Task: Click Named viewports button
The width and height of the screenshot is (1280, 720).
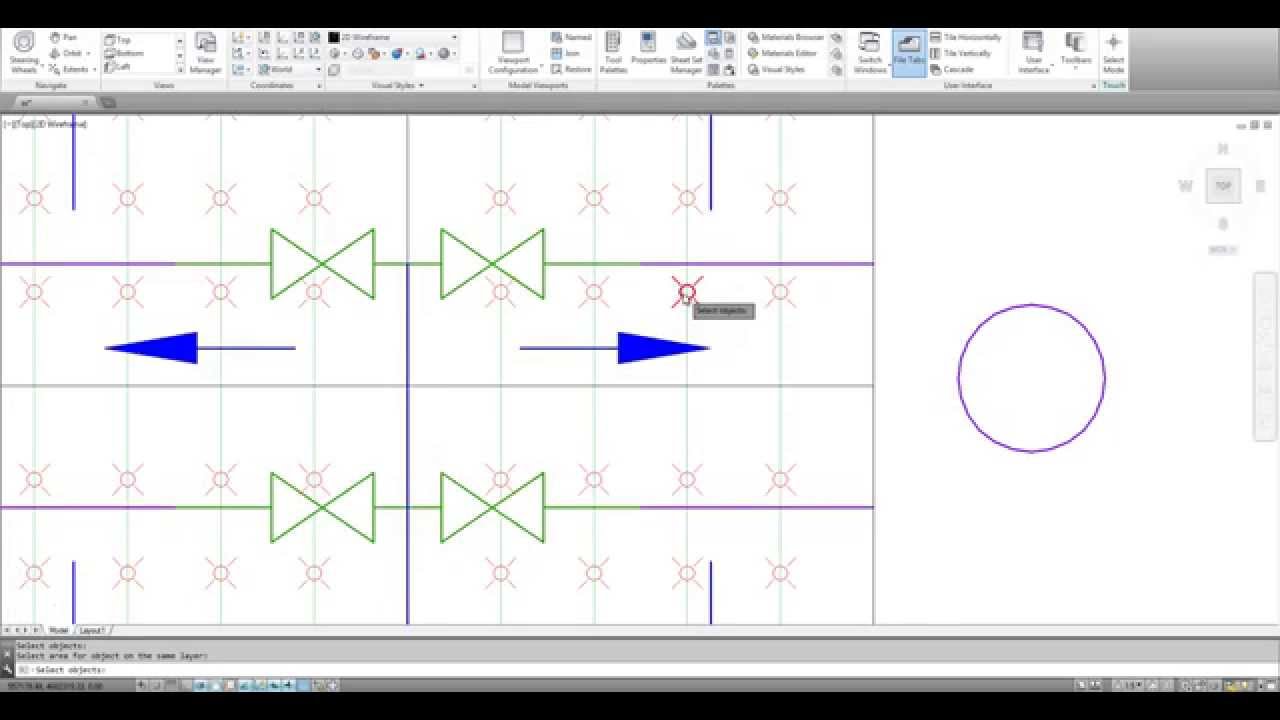Action: coord(571,38)
